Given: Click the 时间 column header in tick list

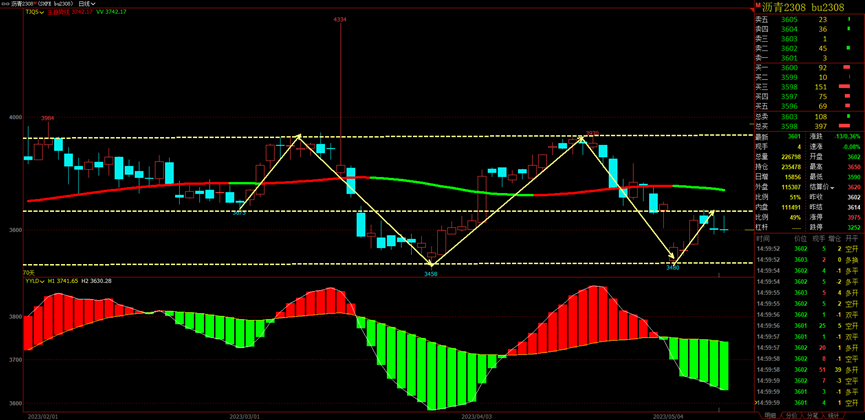Looking at the screenshot, I should (762, 239).
